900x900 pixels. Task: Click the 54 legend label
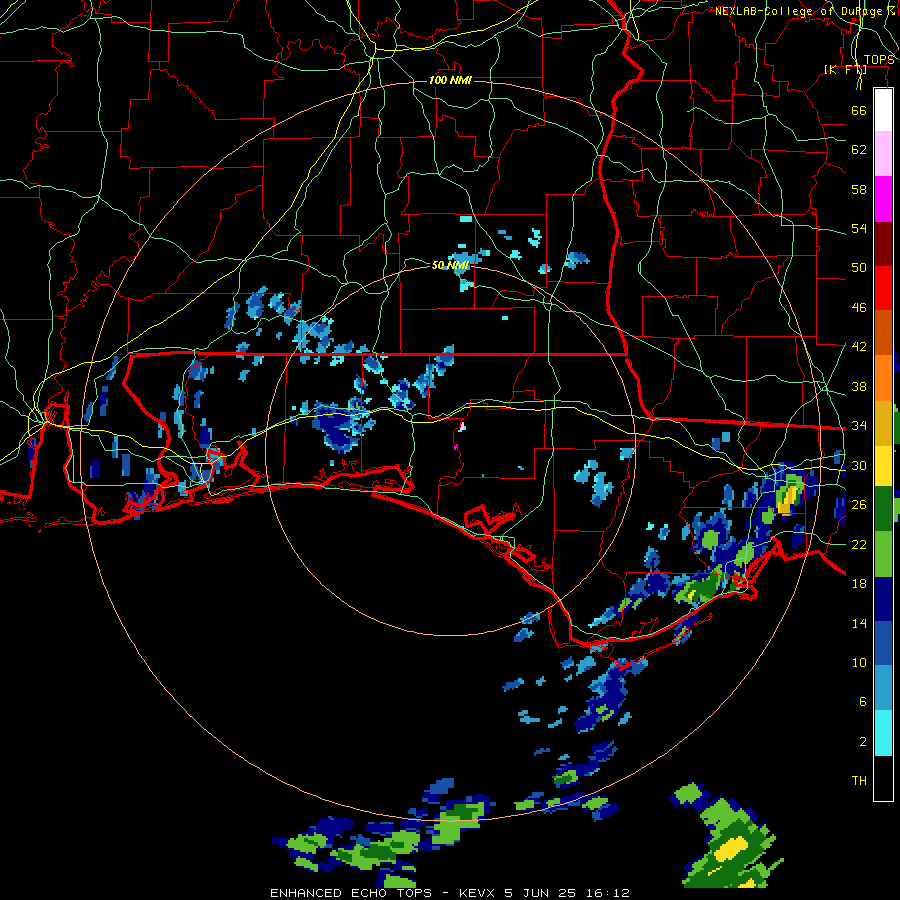[x=859, y=228]
